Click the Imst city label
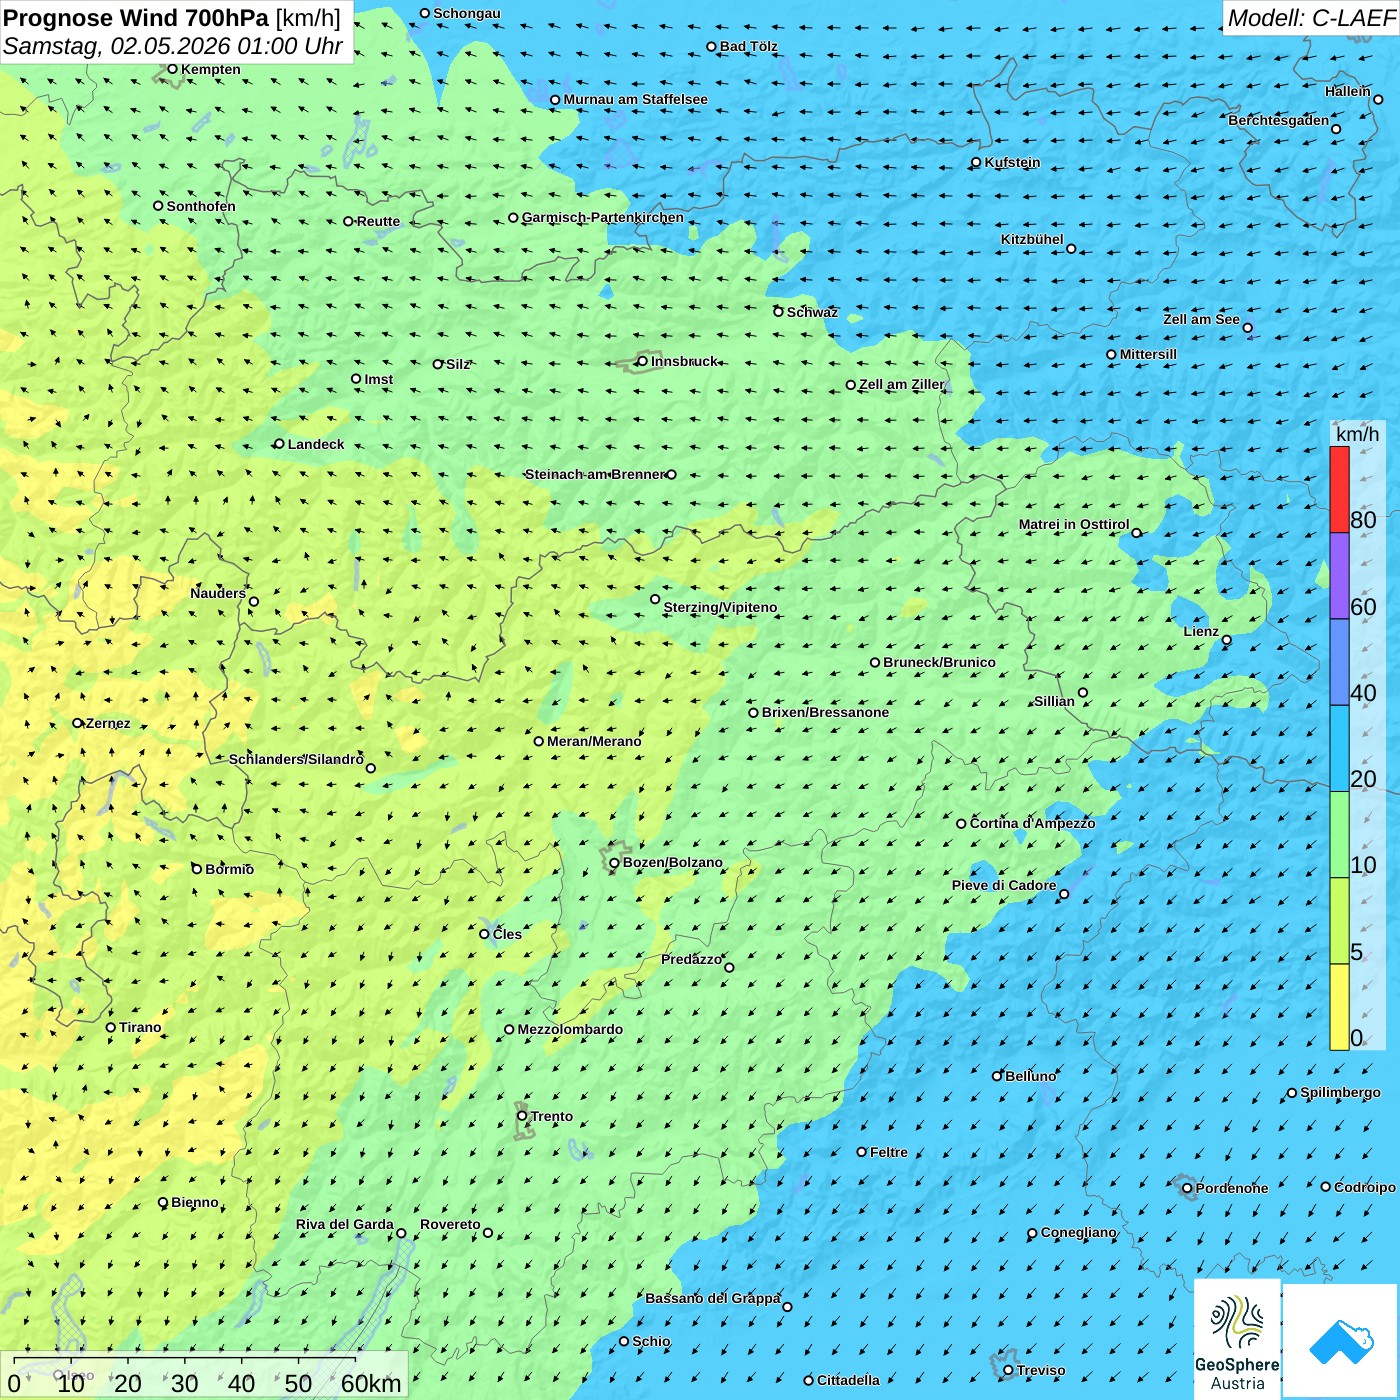The width and height of the screenshot is (1400, 1400). click(378, 379)
